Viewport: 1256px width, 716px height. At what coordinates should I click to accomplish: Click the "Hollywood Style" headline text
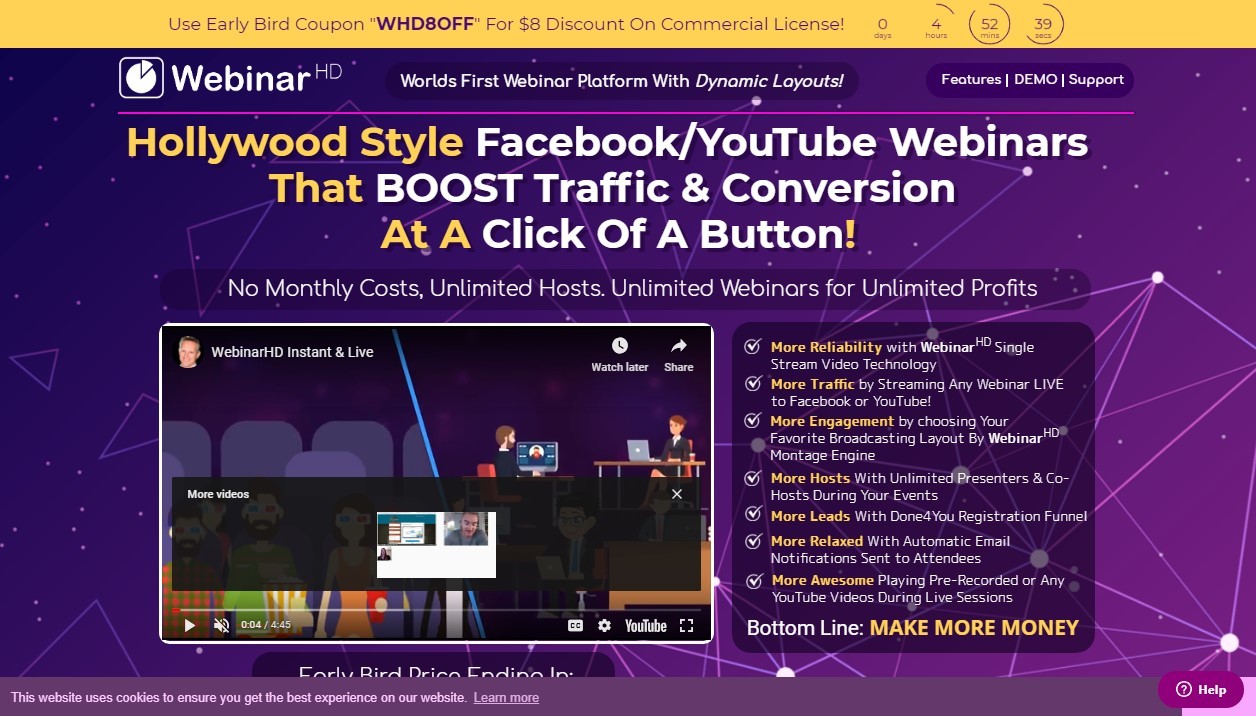click(x=295, y=143)
